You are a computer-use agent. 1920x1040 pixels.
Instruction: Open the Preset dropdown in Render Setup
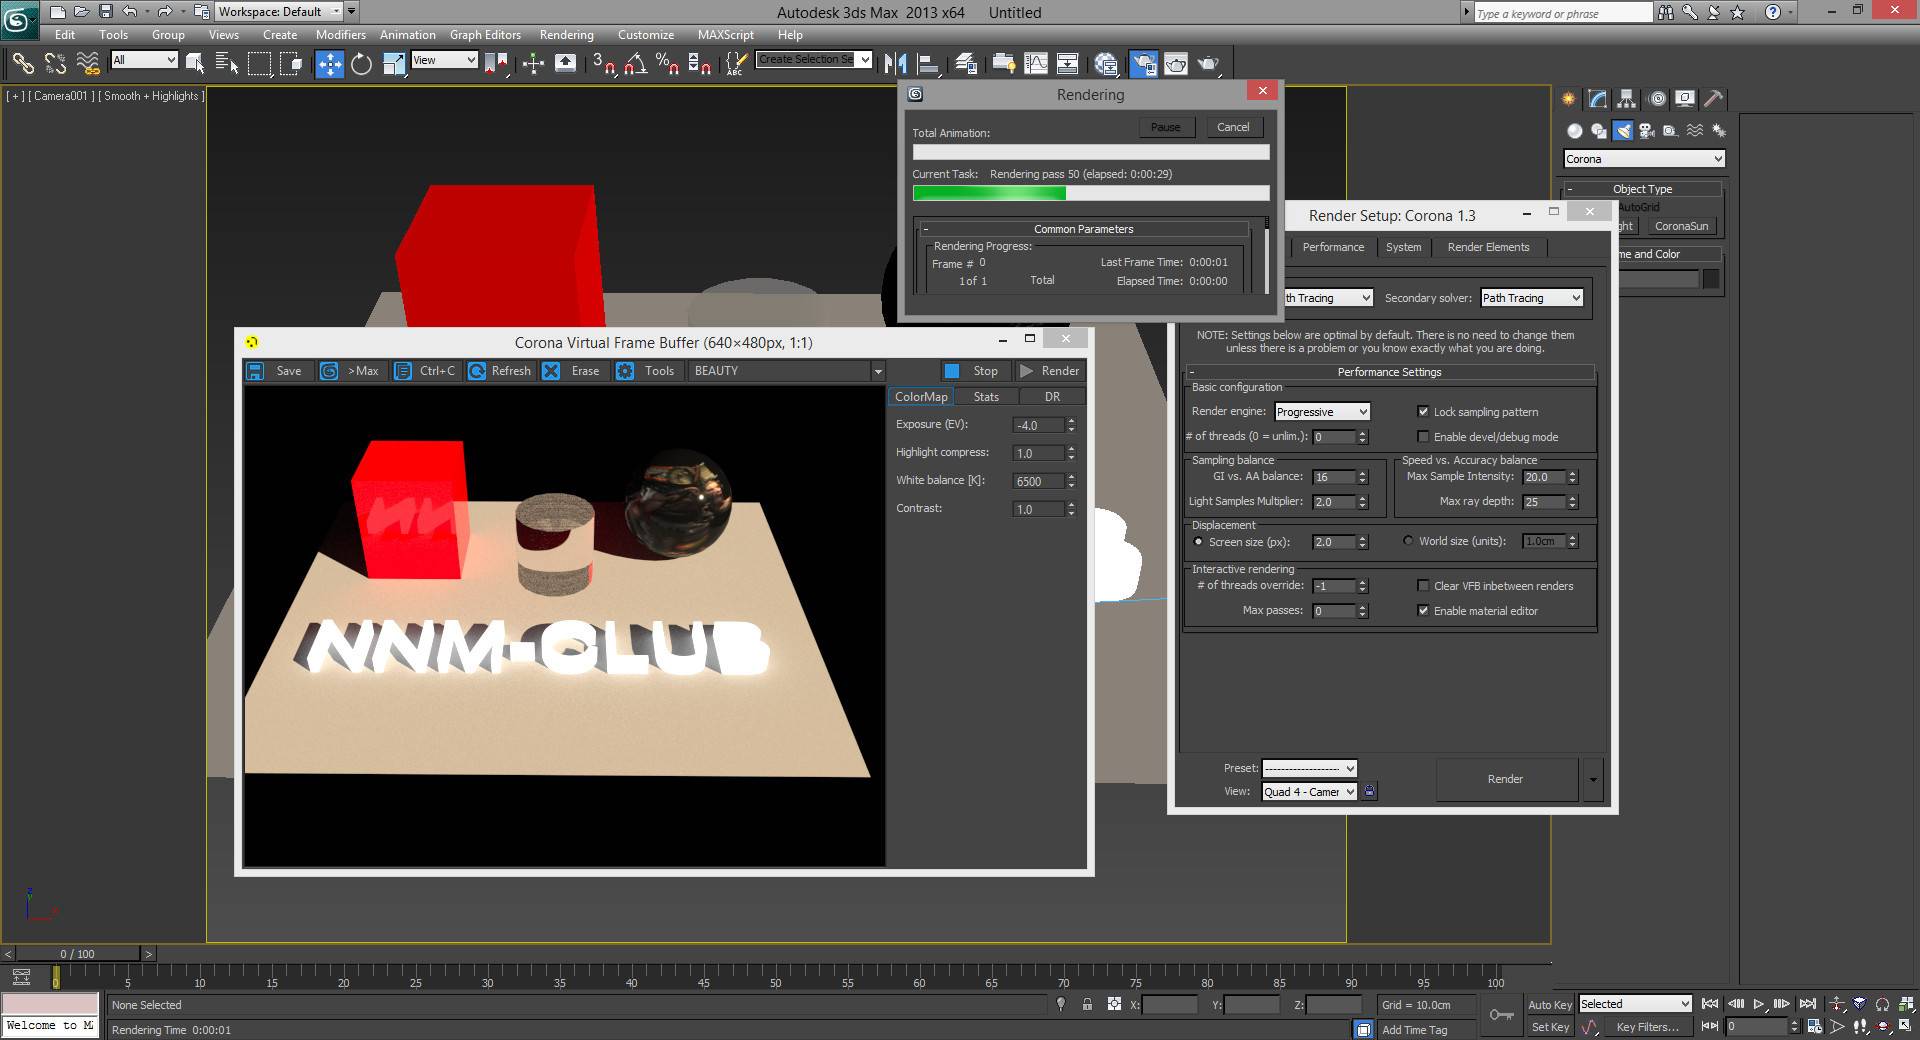click(x=1309, y=768)
